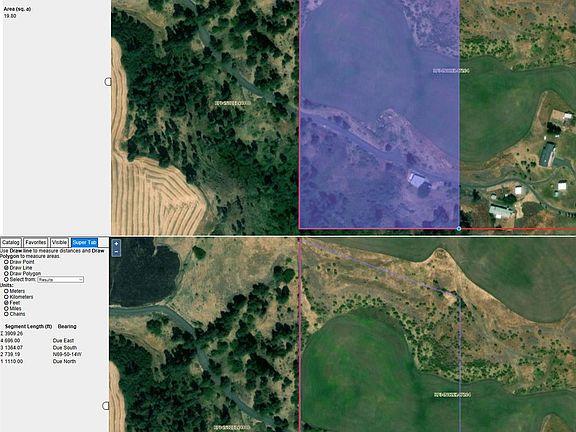Select the Draw Line option
Screen dimensions: 576x432
[6, 268]
